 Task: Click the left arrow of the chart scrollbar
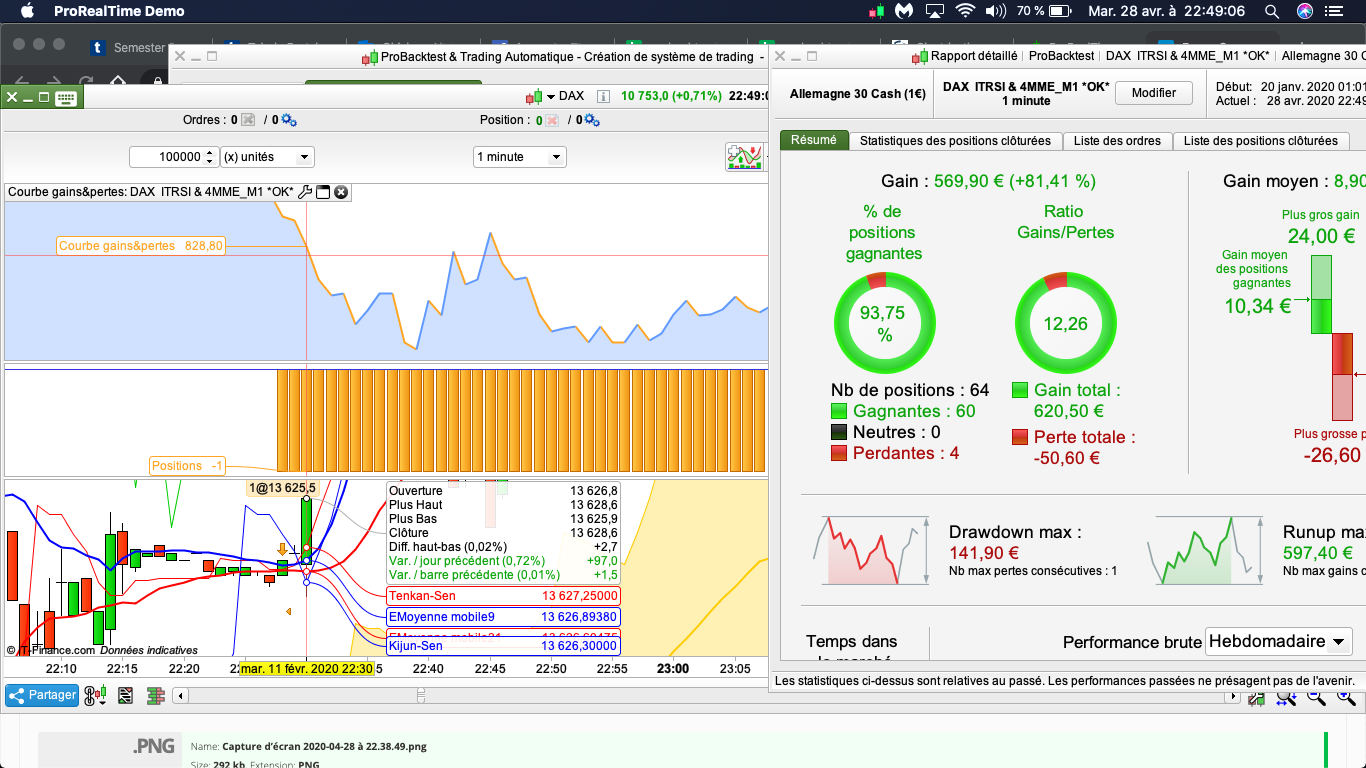pos(179,695)
